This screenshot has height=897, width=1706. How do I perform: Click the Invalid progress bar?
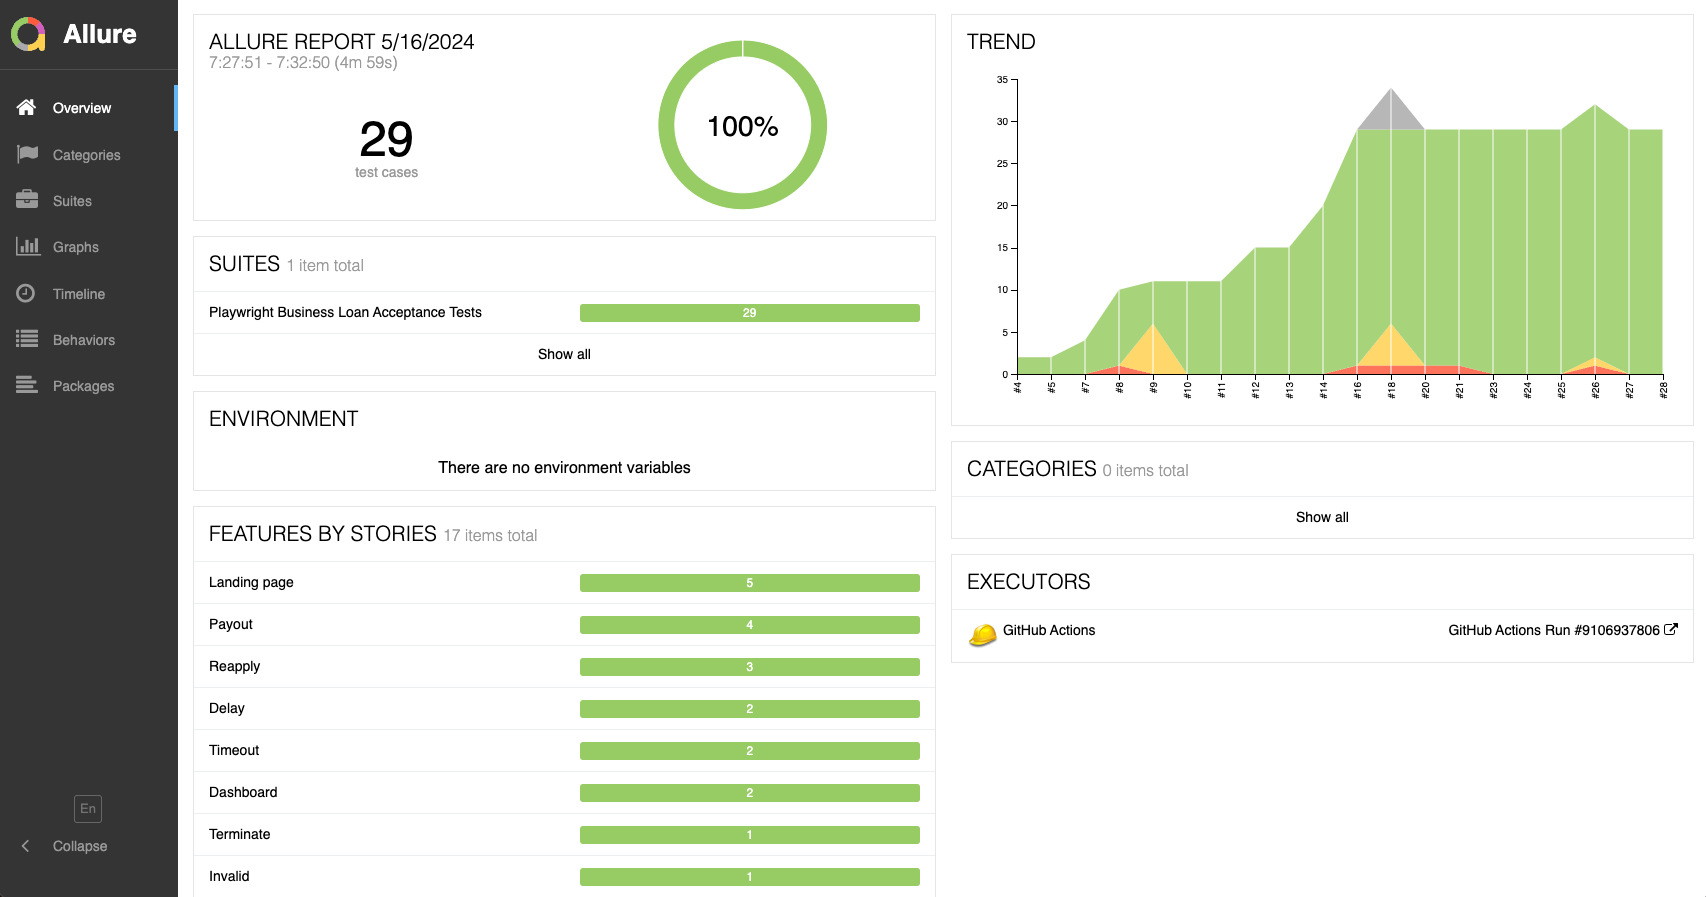pos(750,877)
